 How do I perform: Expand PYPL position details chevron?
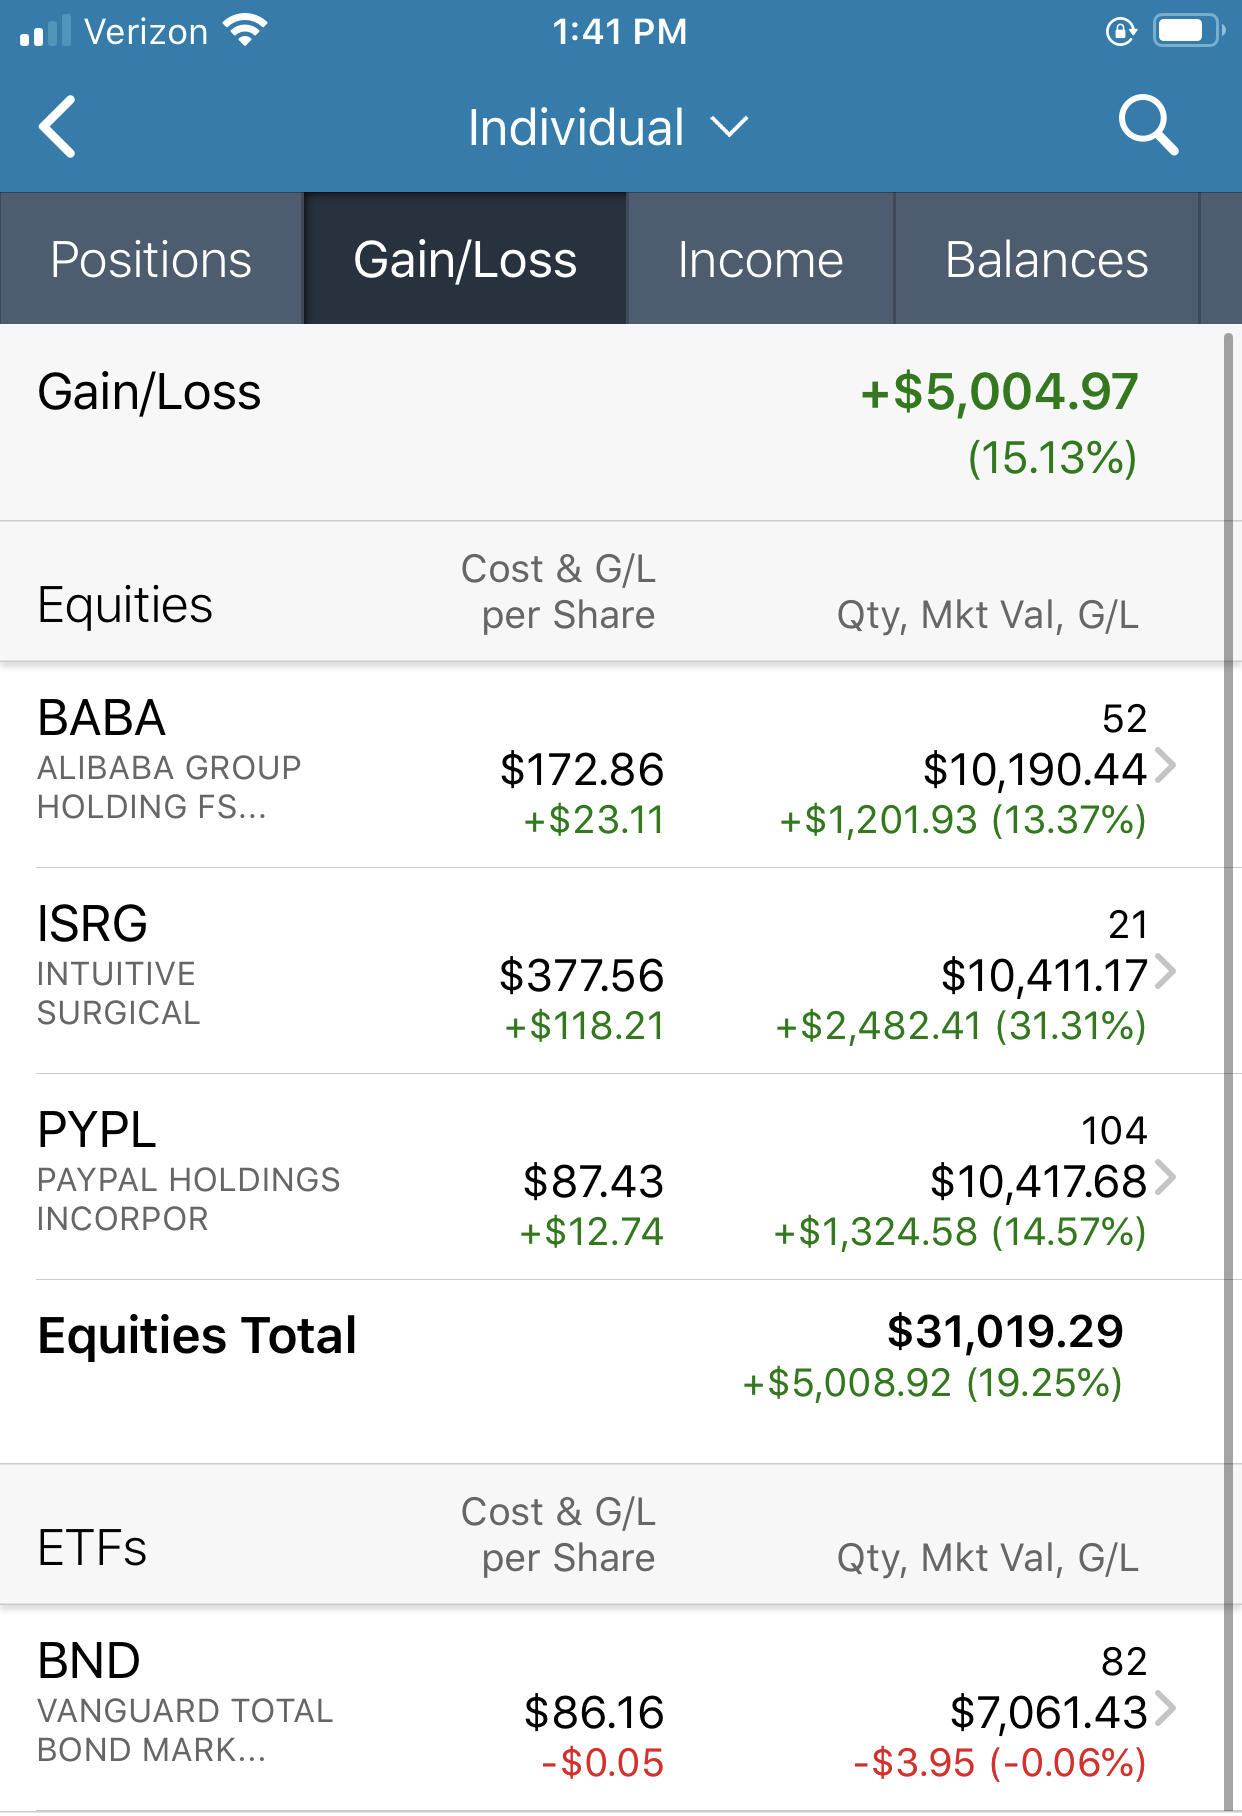point(1165,1178)
